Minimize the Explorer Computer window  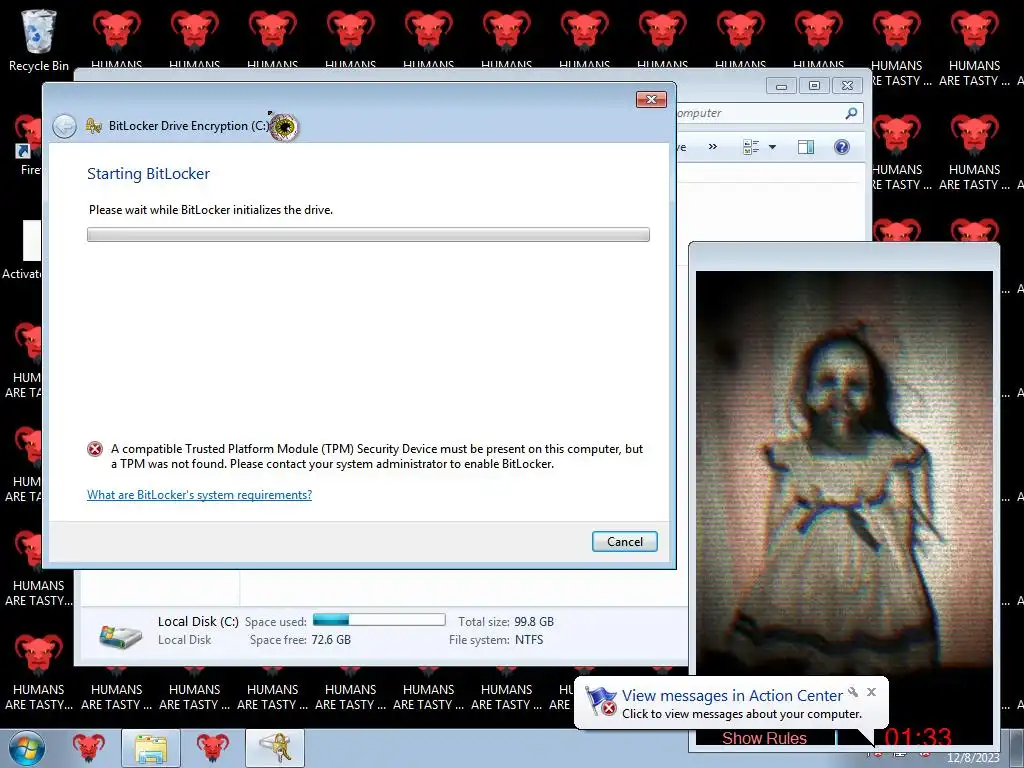coord(781,86)
